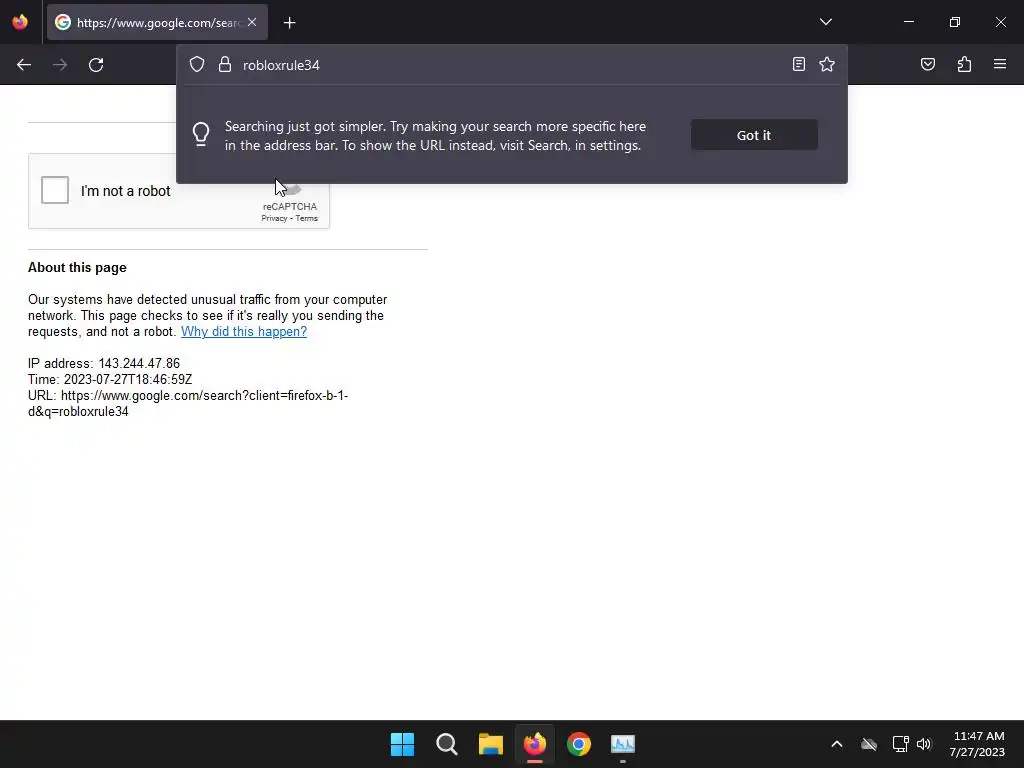Close the Google search tab

(252, 22)
